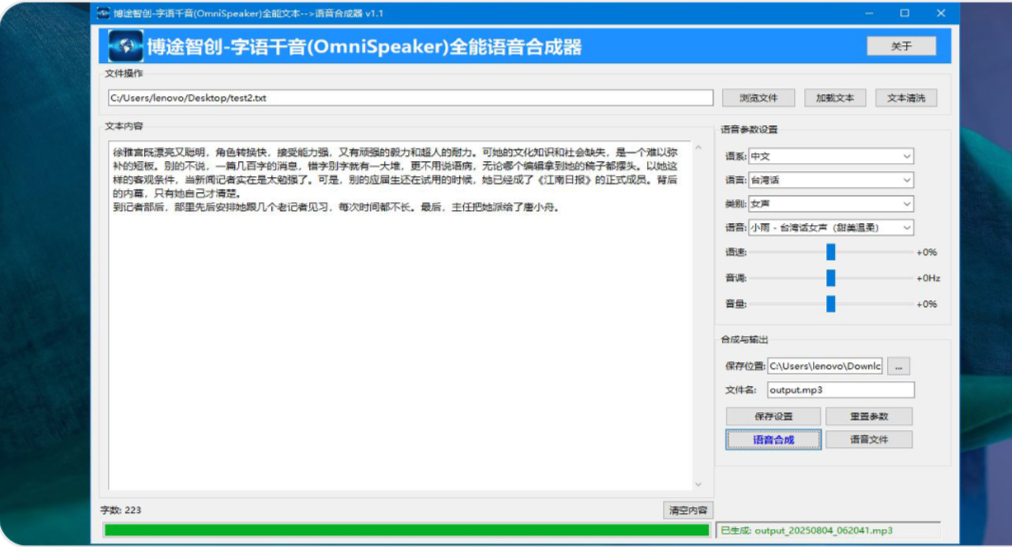Click the 文件名 field with output.mp3

point(840,390)
